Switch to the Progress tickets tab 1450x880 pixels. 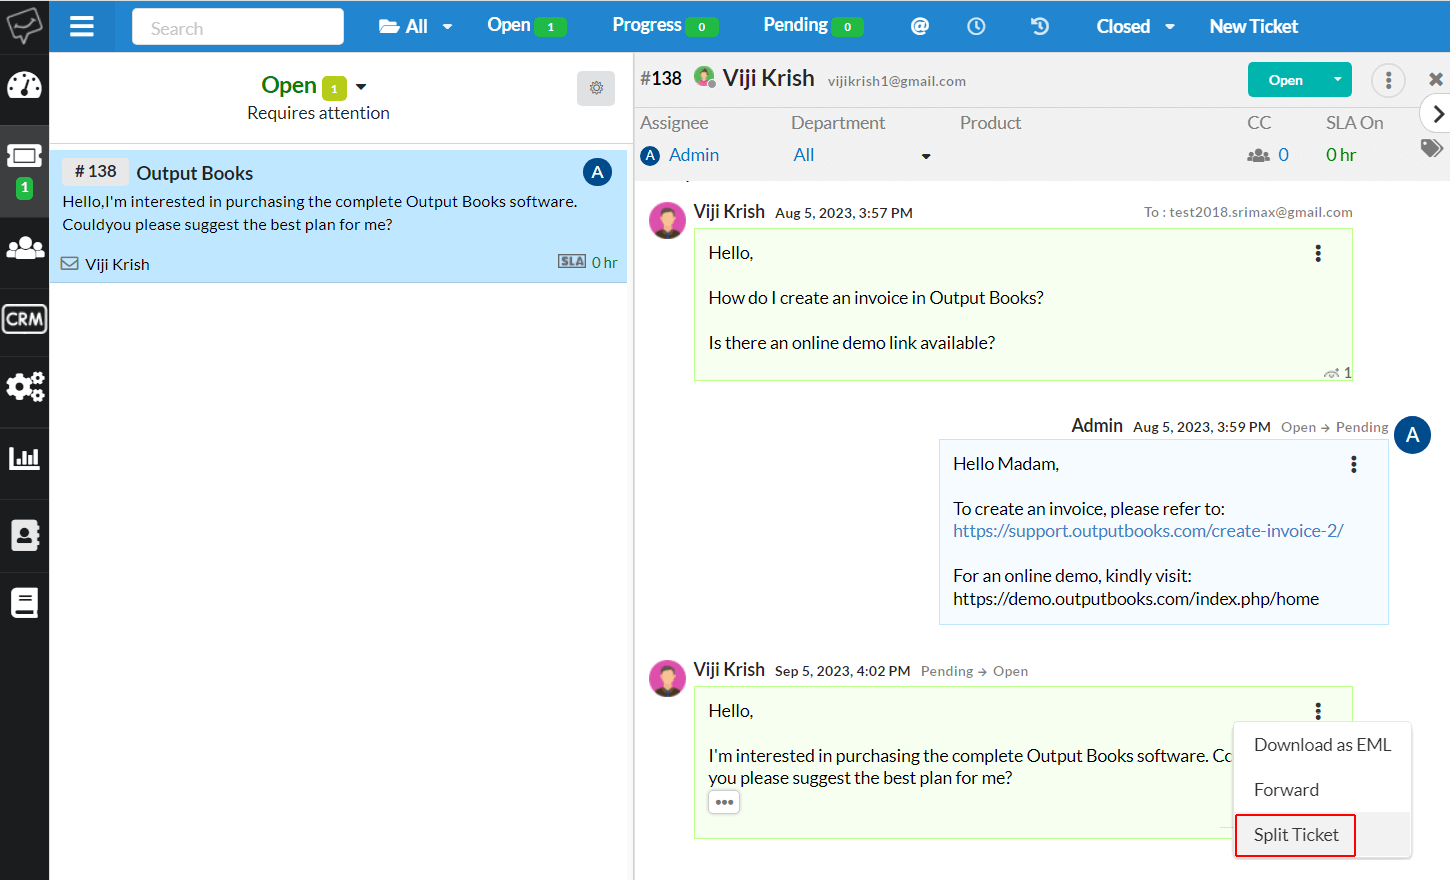665,26
